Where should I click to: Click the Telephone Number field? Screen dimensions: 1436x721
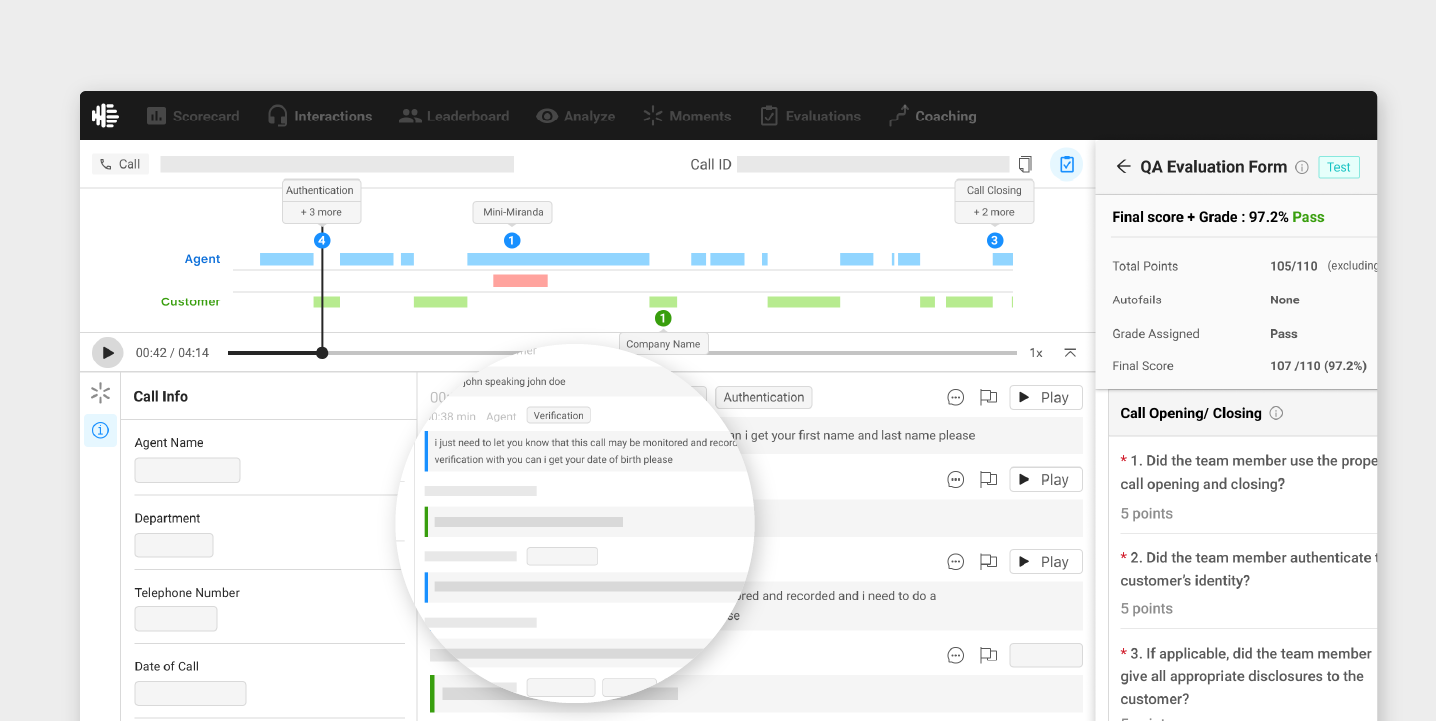(176, 619)
